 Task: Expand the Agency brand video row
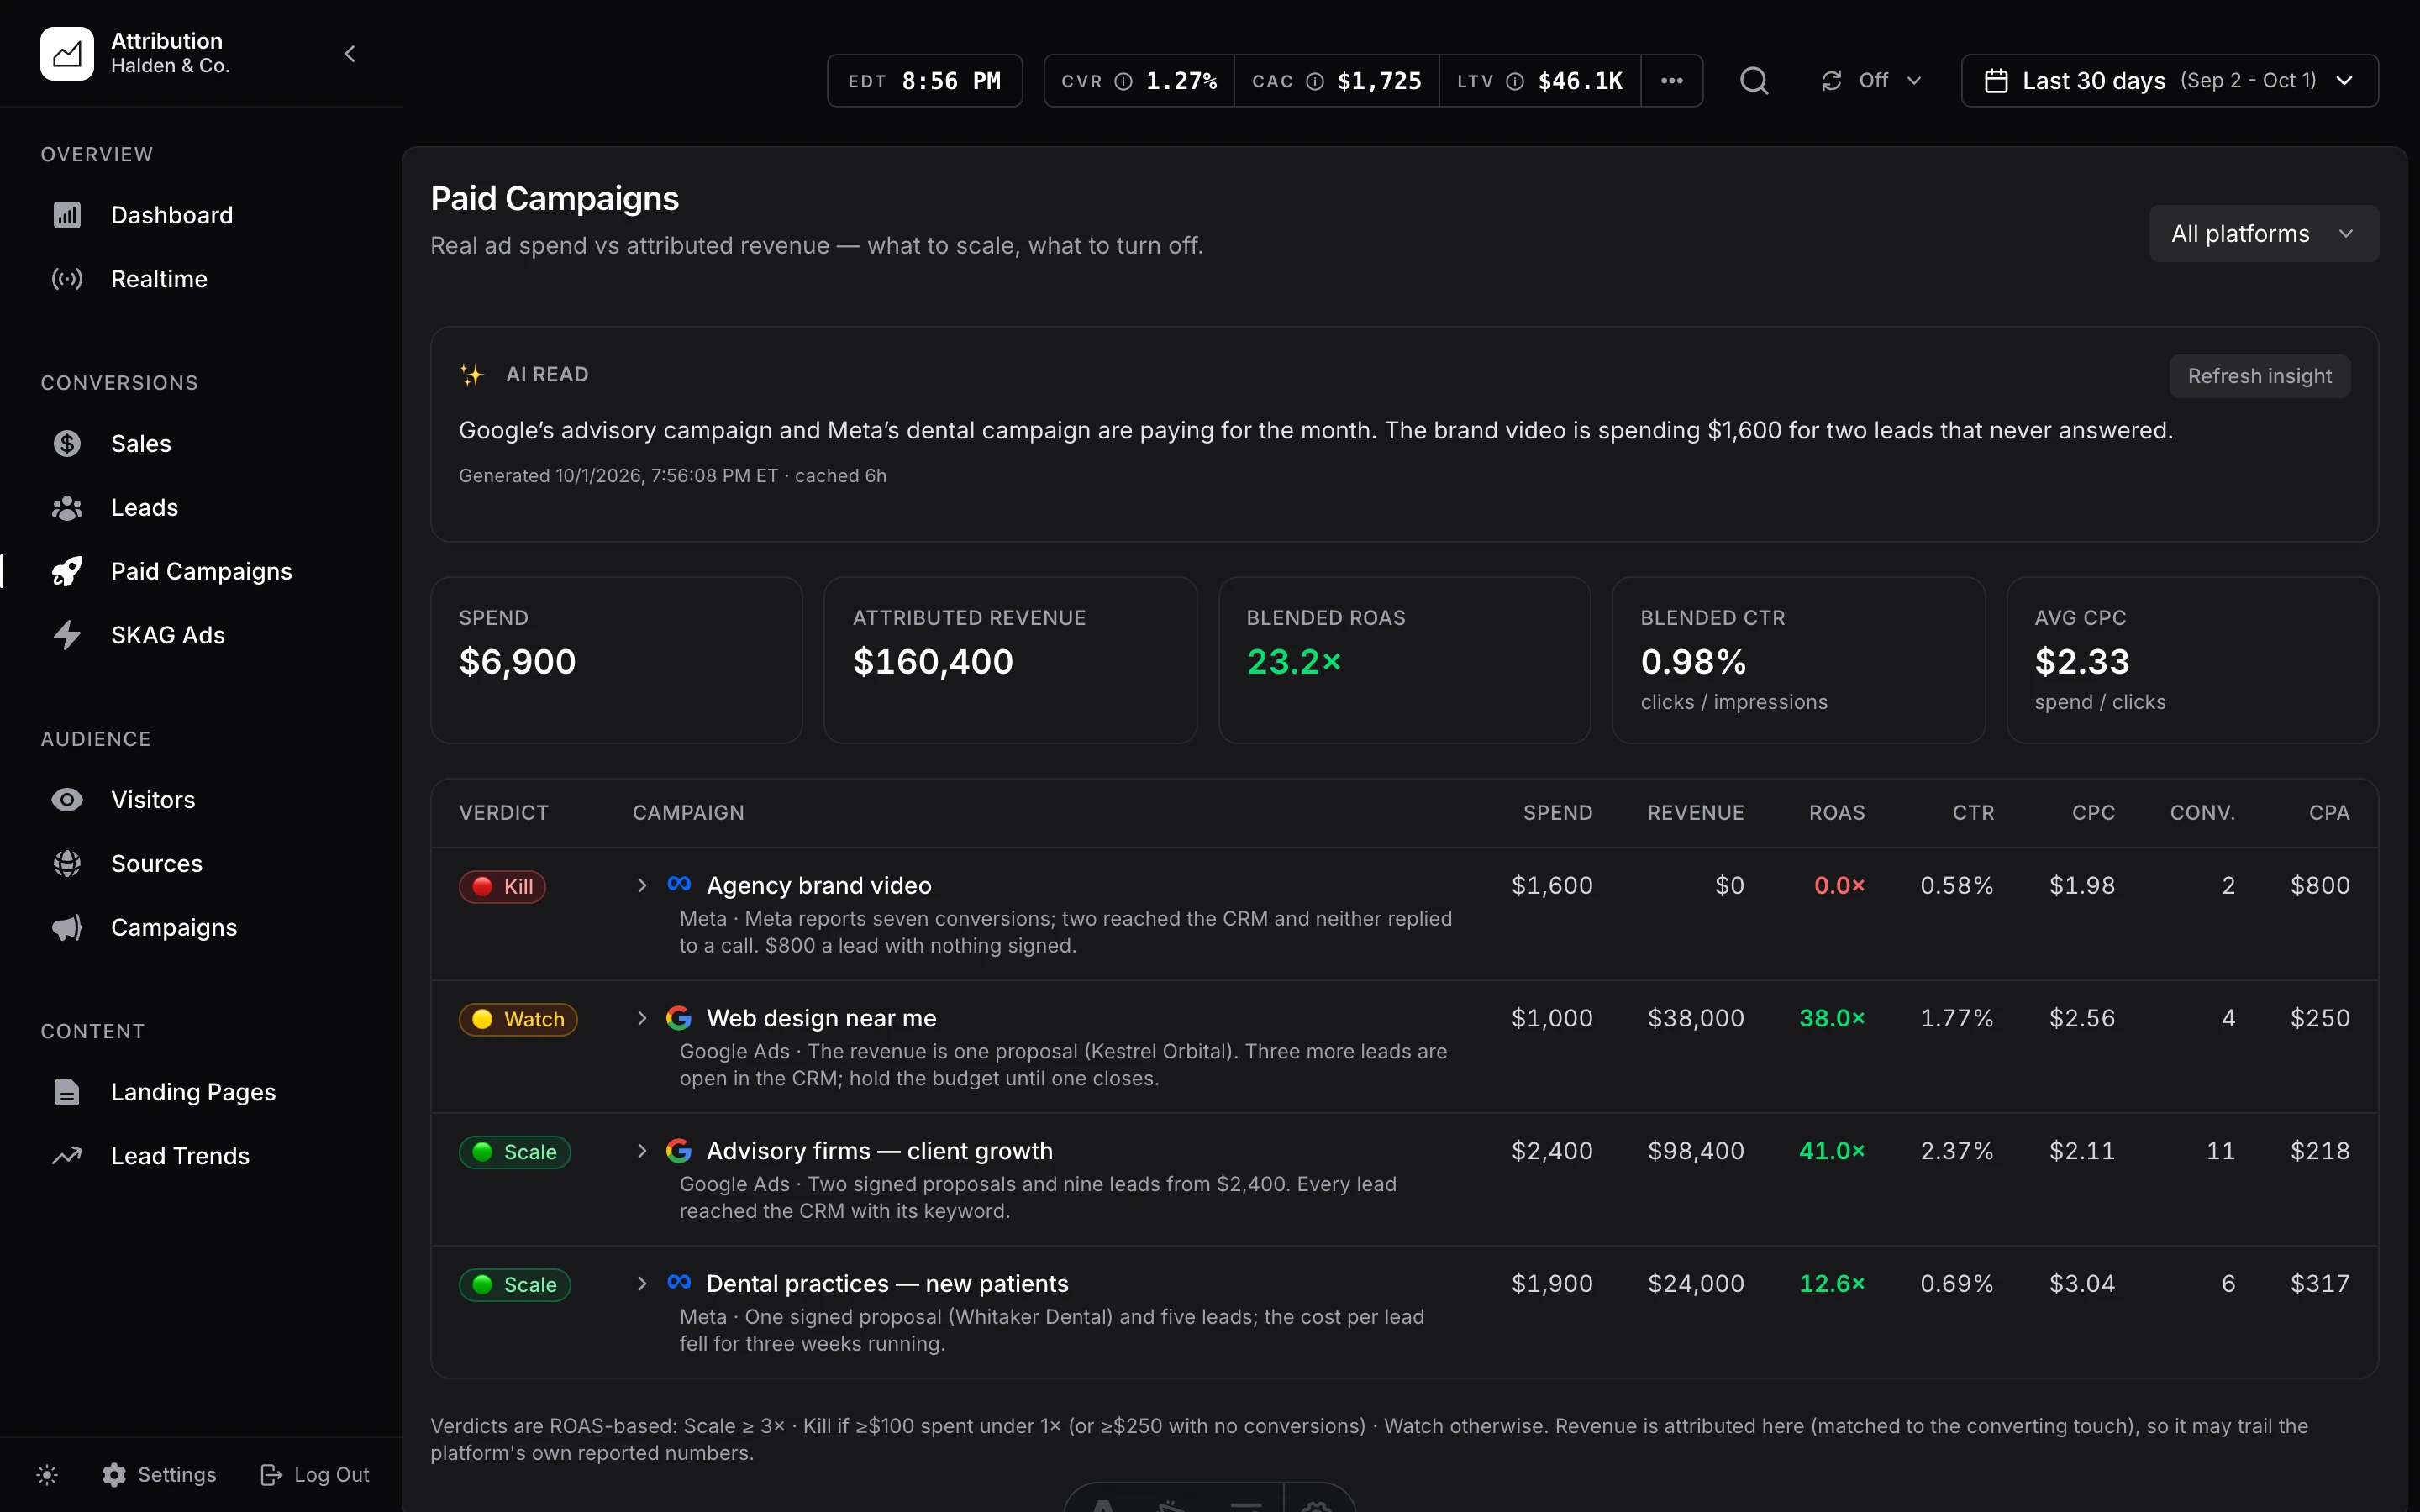tap(642, 885)
